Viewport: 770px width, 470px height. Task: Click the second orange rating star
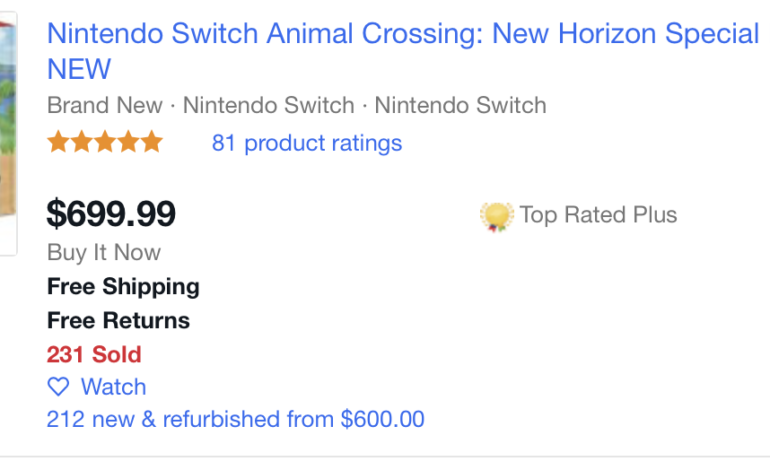[81, 142]
